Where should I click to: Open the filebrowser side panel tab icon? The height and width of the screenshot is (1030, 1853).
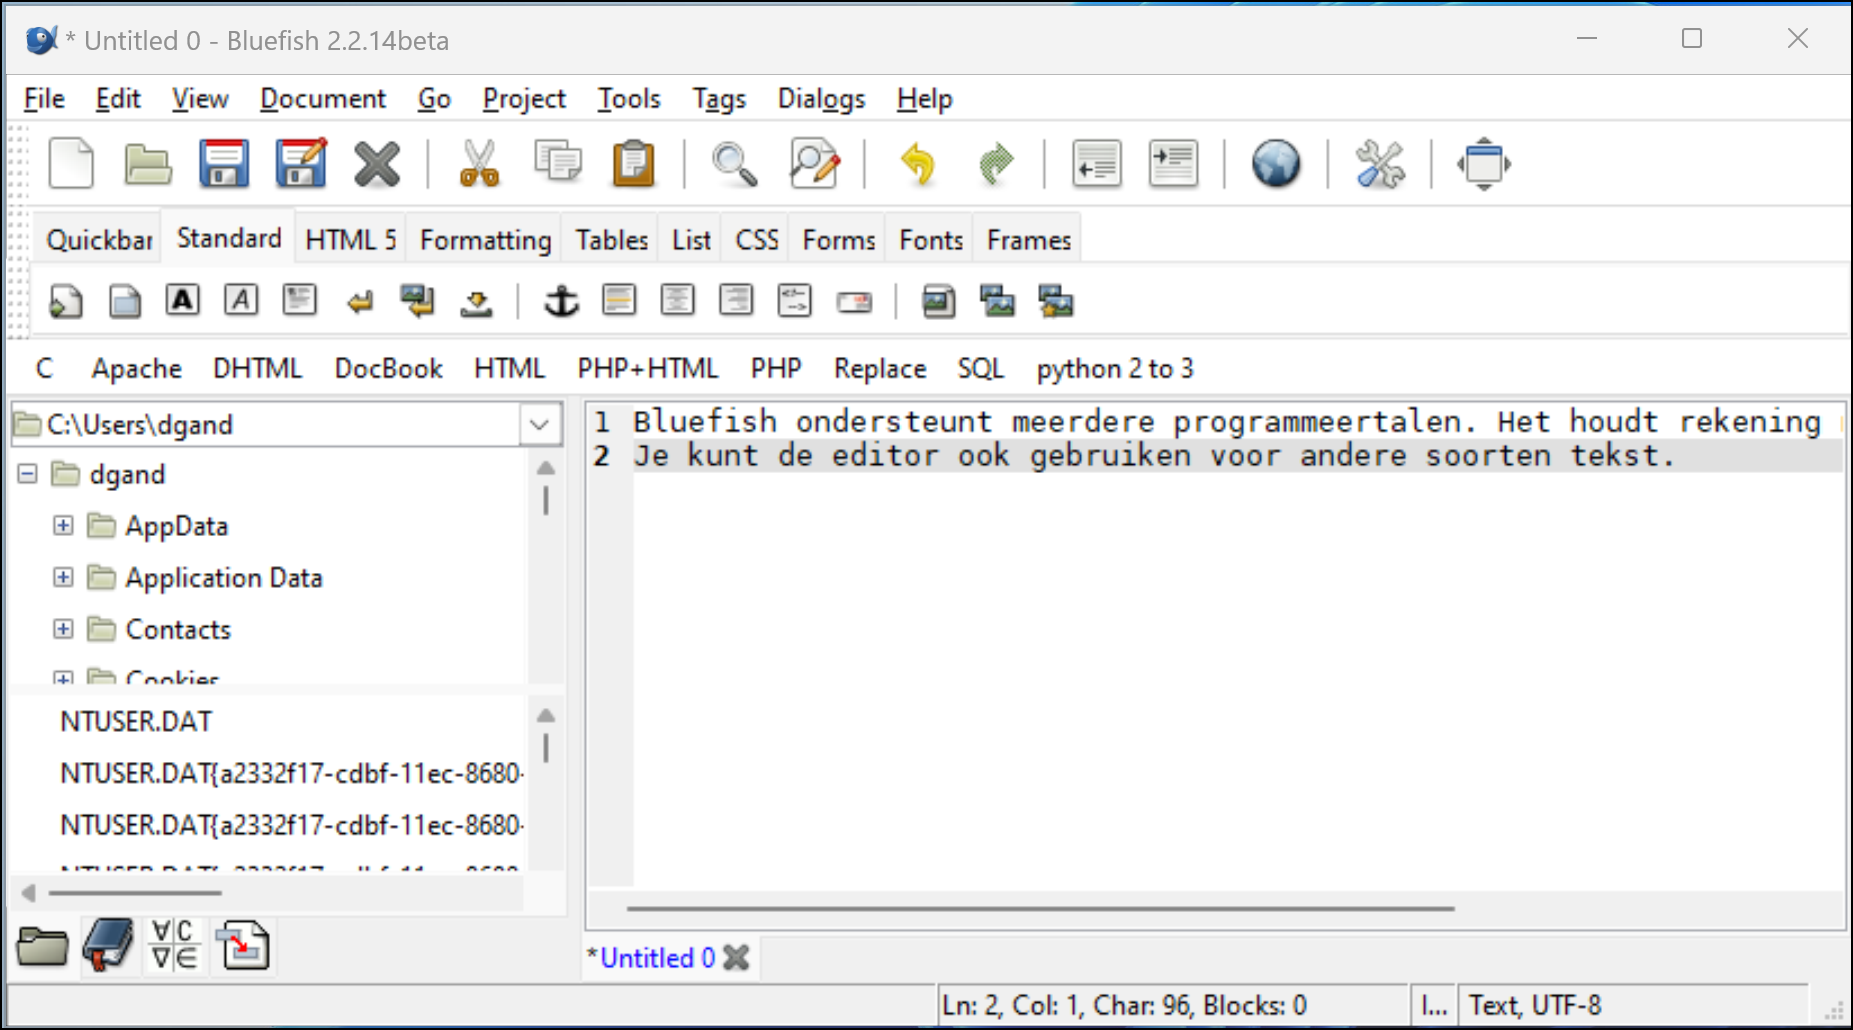42,945
